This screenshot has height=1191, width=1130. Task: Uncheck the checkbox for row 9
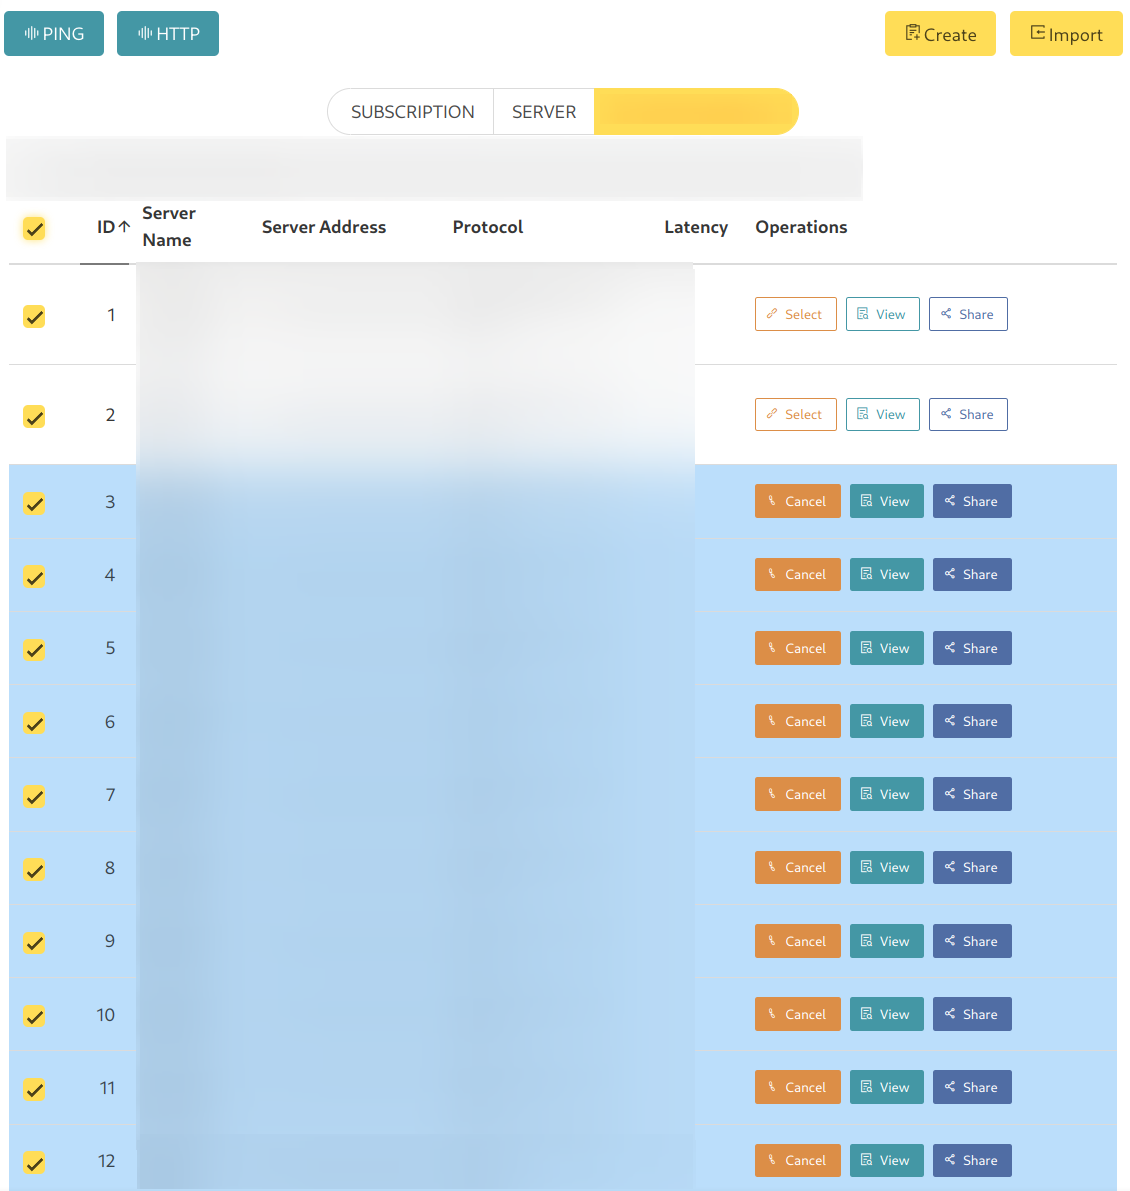pos(34,943)
